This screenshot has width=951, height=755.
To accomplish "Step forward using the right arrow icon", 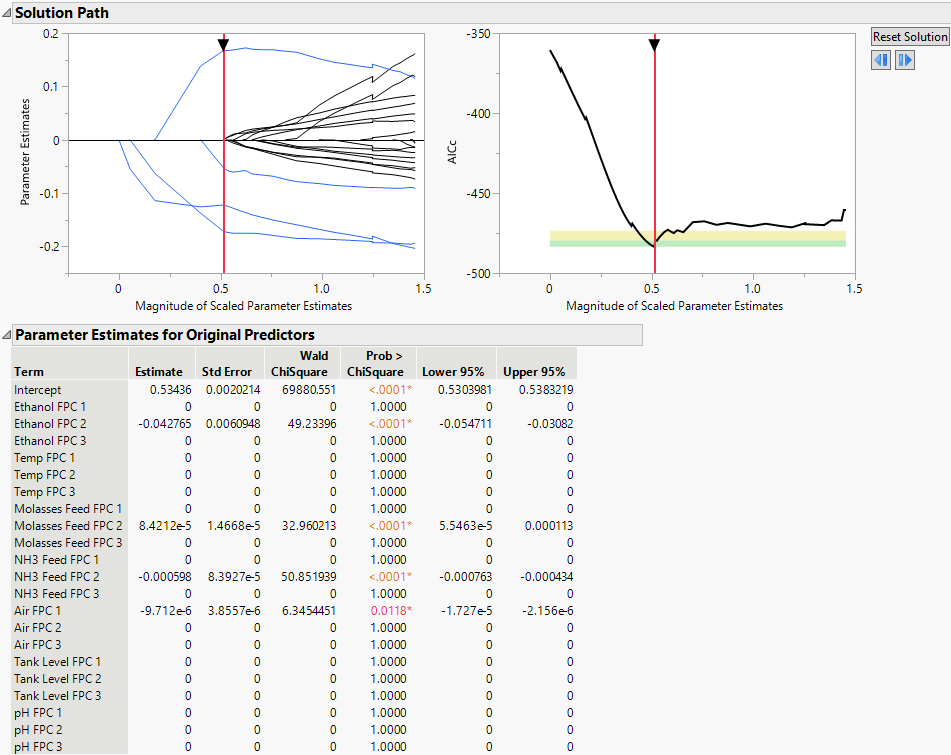I will point(903,60).
